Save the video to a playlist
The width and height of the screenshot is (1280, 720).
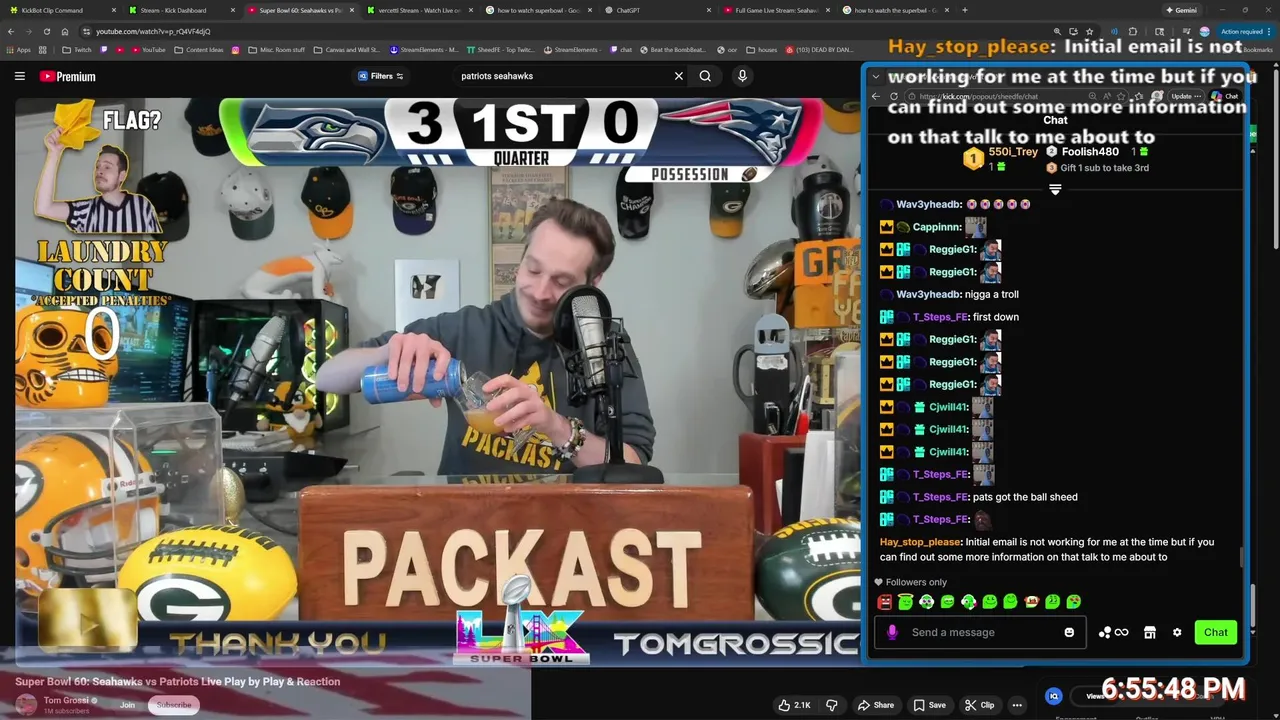928,705
